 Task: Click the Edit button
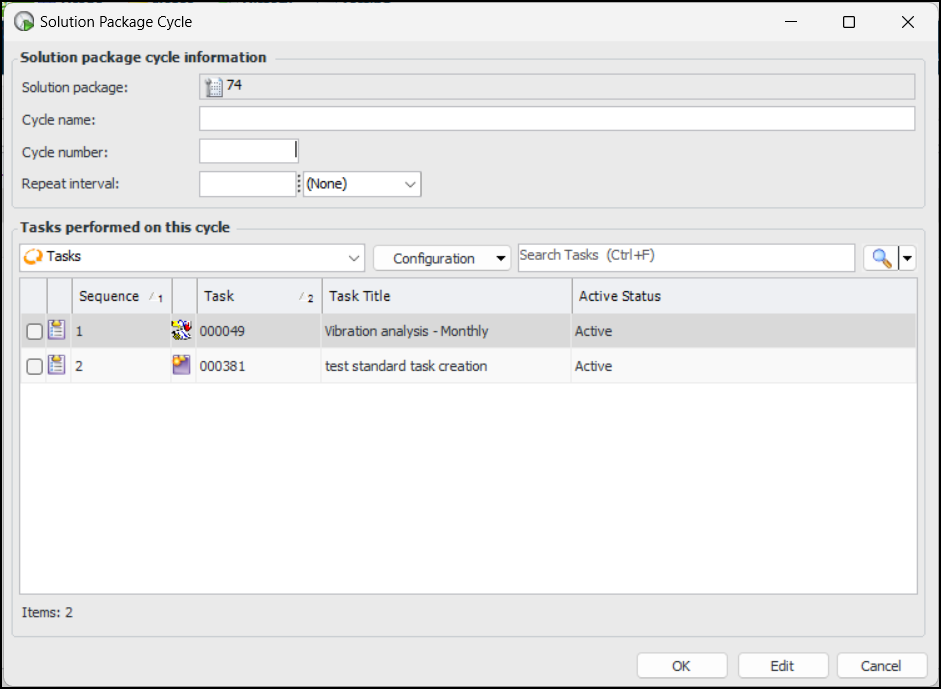point(783,666)
